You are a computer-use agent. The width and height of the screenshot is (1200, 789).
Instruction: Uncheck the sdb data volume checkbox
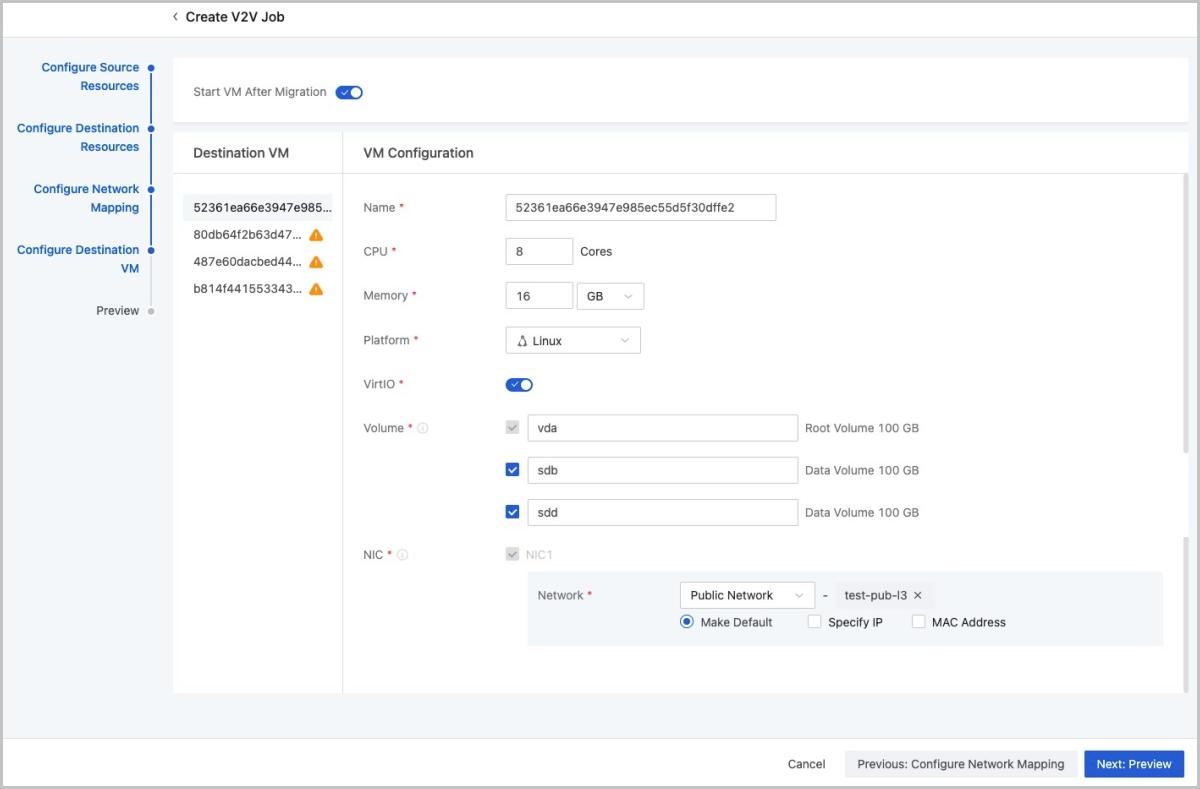click(513, 470)
